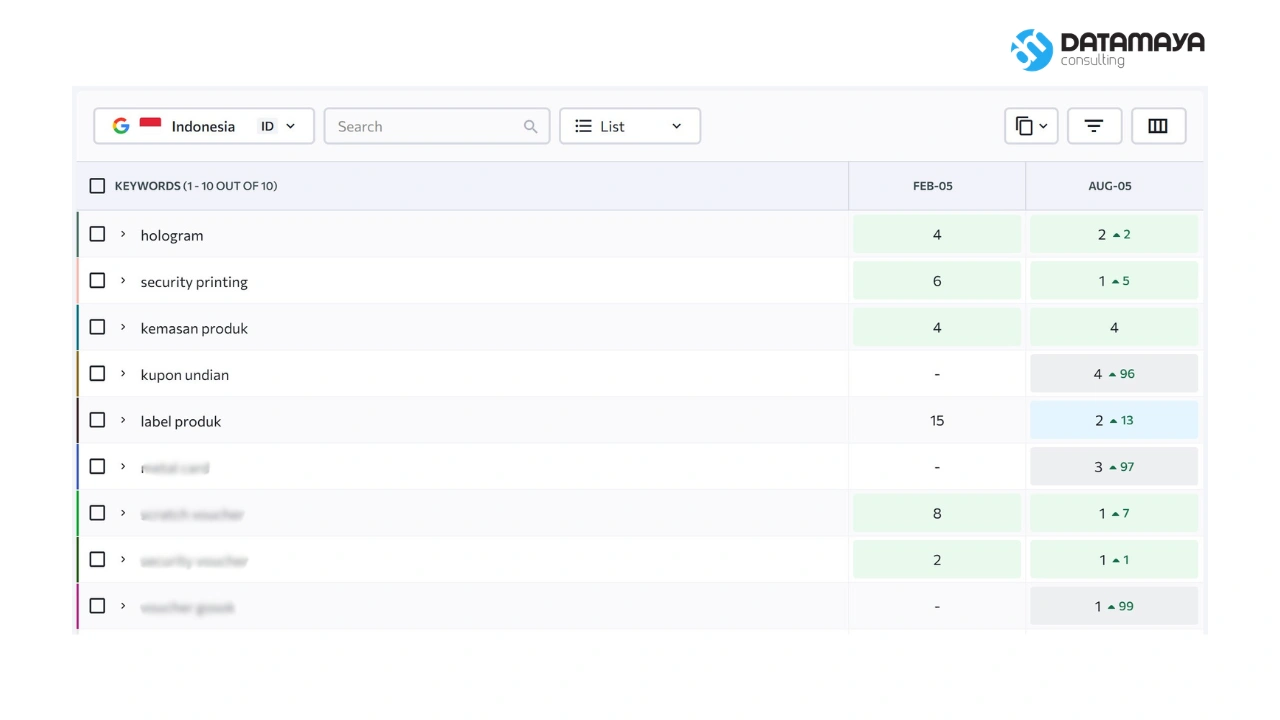Click the Datamaya Consulting logo
The height and width of the screenshot is (720, 1280).
tap(1107, 49)
